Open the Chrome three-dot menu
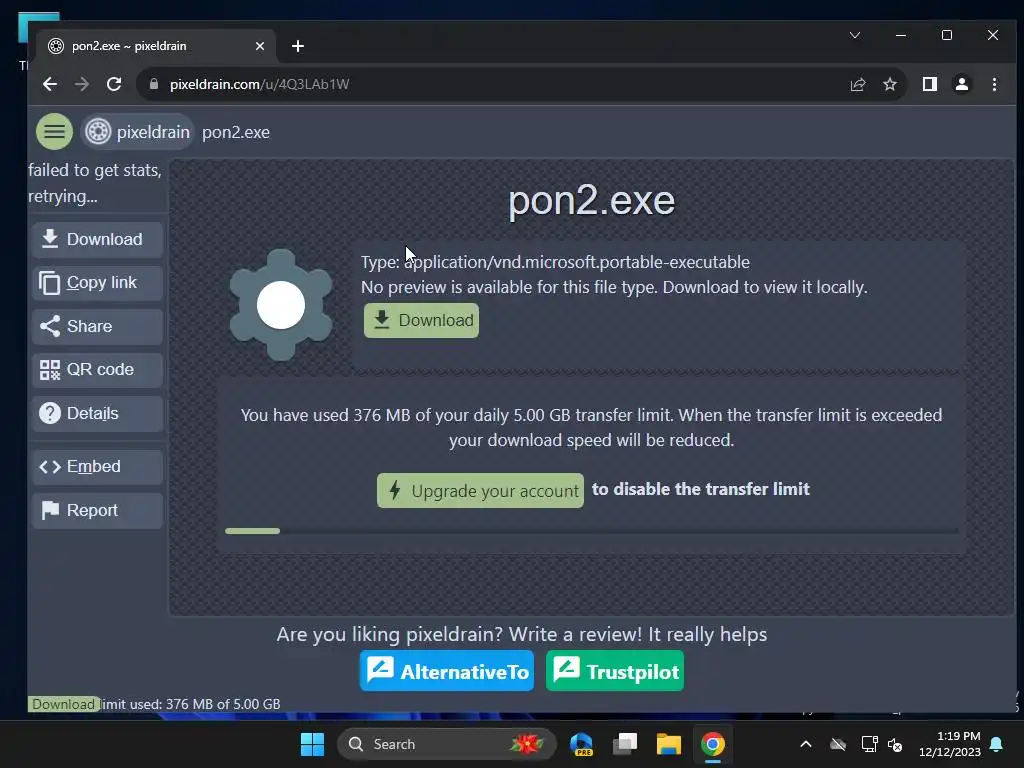 [x=994, y=84]
